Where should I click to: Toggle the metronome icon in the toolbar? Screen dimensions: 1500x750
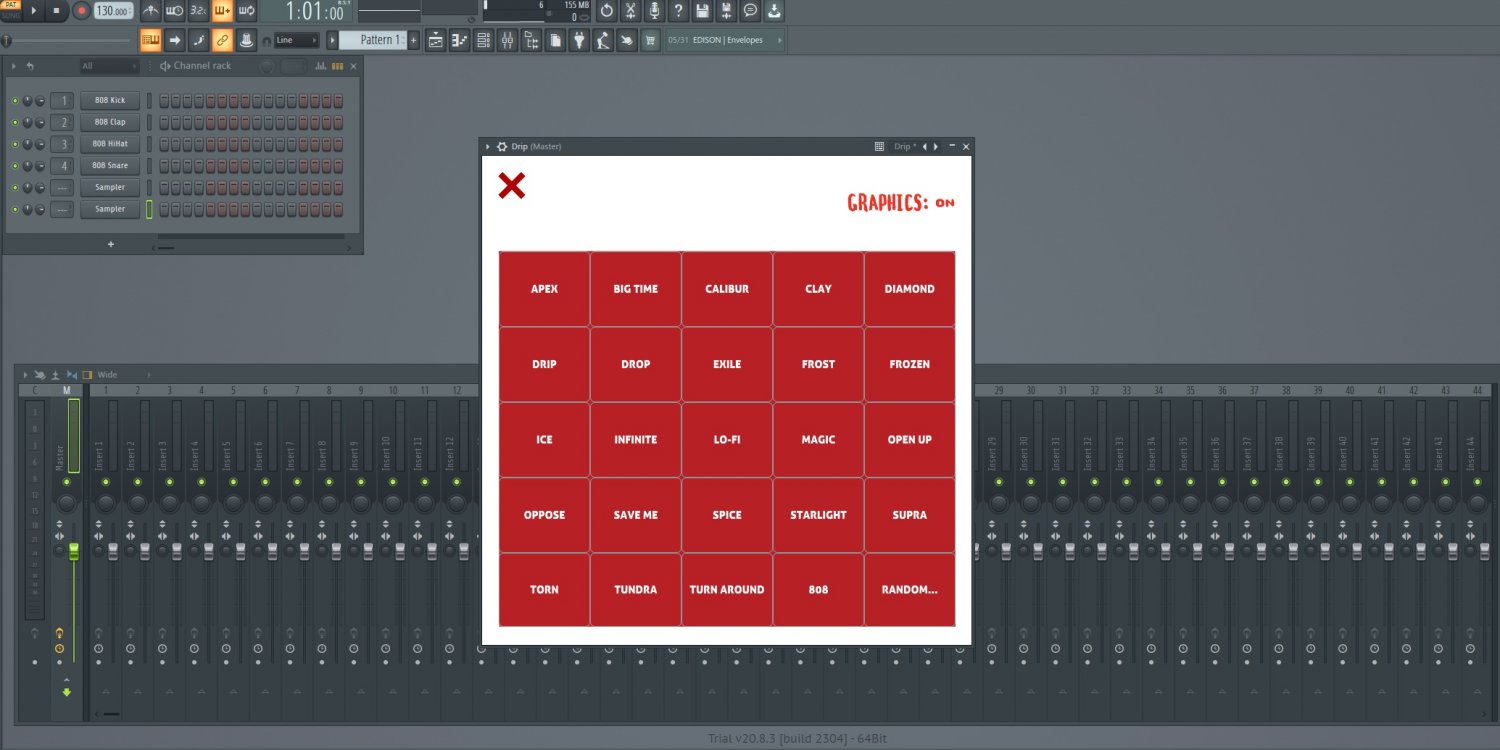(x=152, y=11)
